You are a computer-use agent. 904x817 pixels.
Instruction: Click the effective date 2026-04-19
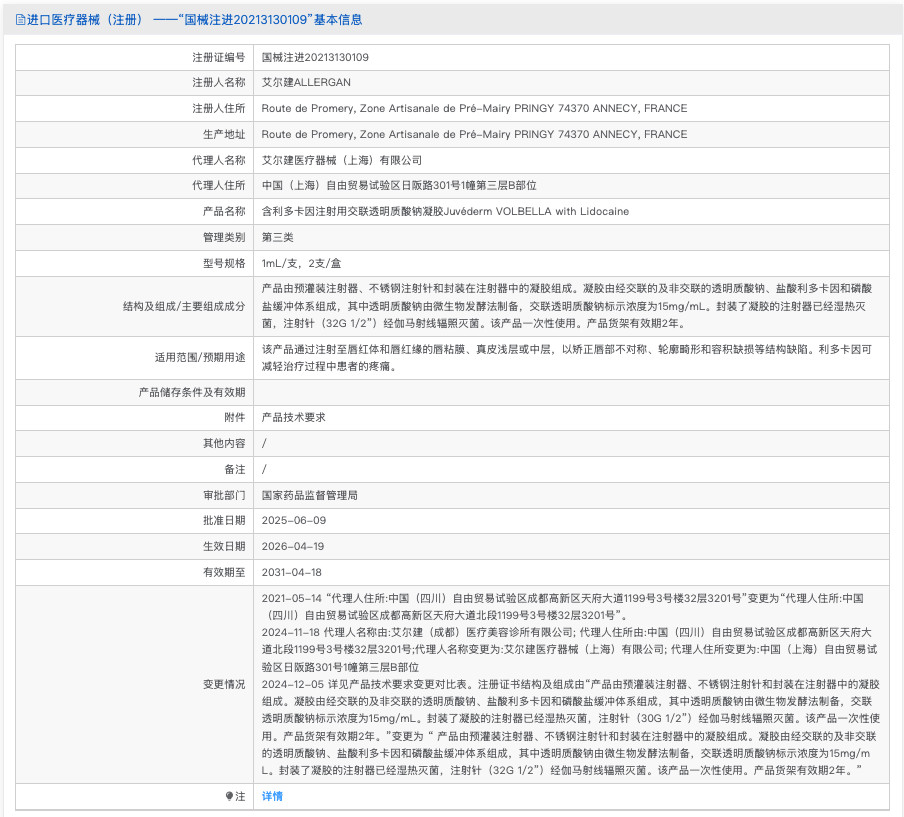pos(293,546)
